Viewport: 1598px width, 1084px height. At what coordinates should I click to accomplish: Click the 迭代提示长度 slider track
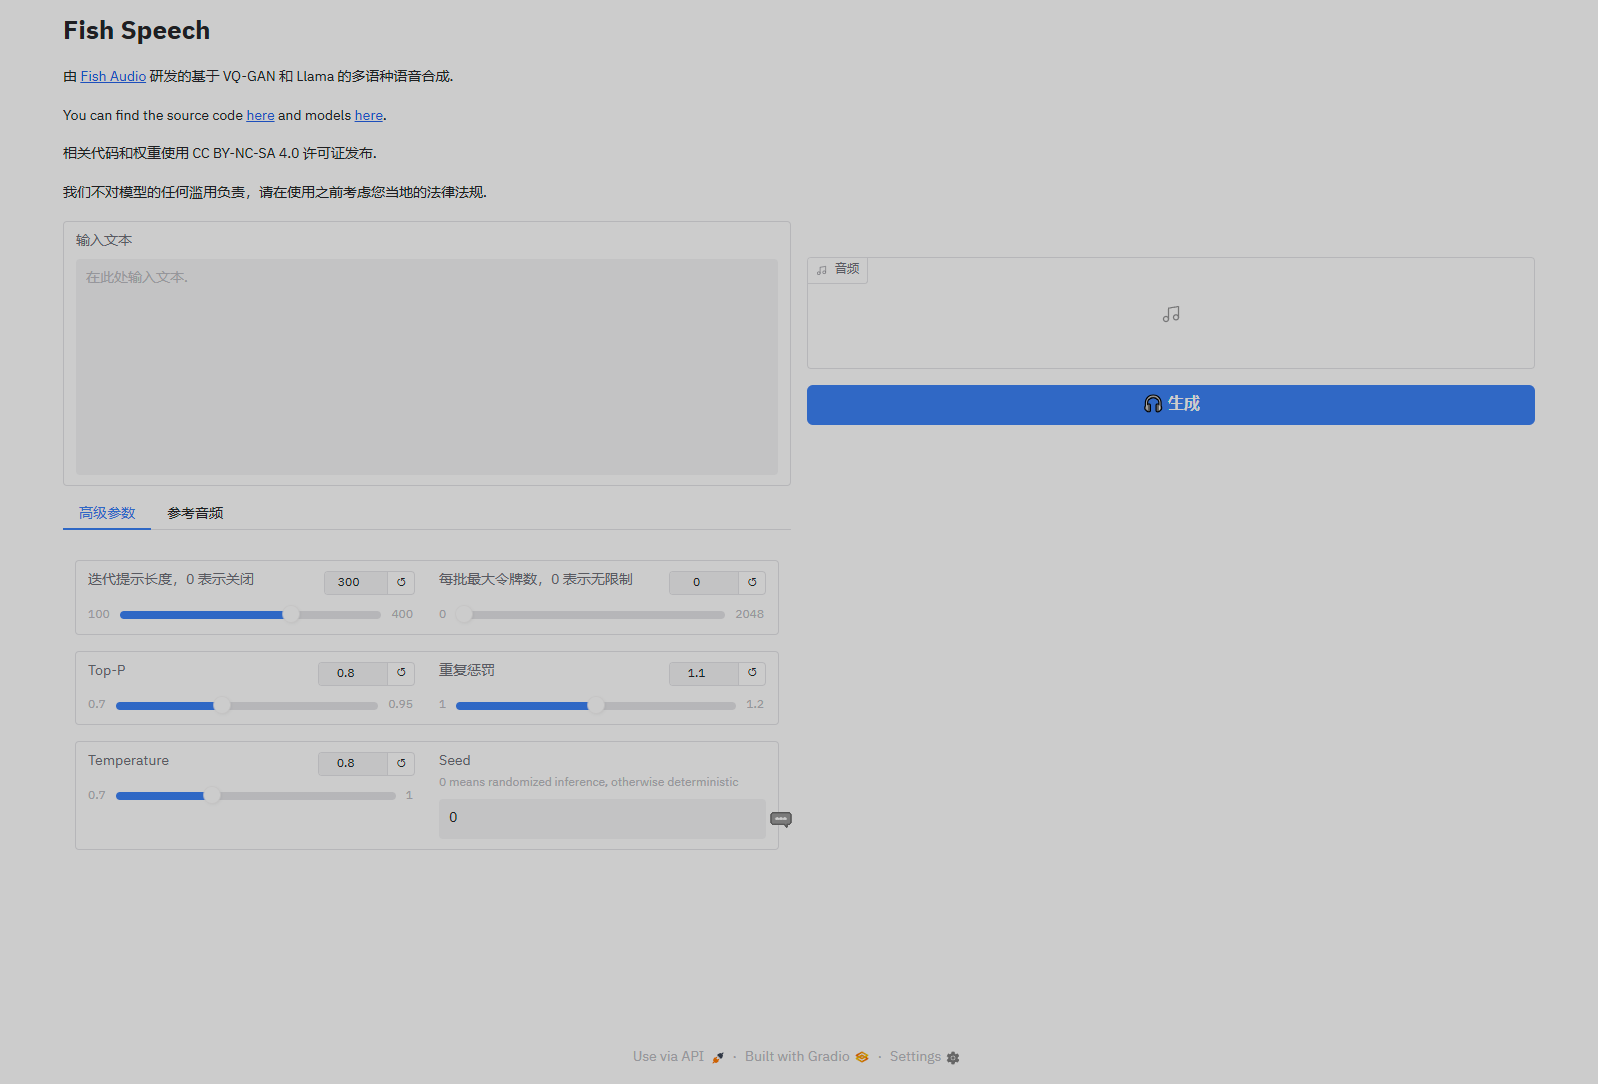pos(250,615)
